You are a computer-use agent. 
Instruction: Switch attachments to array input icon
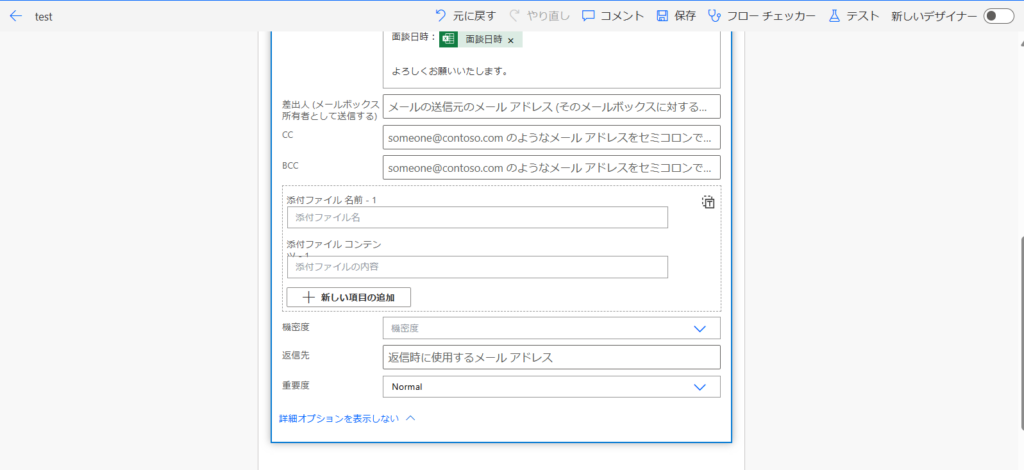pos(708,202)
